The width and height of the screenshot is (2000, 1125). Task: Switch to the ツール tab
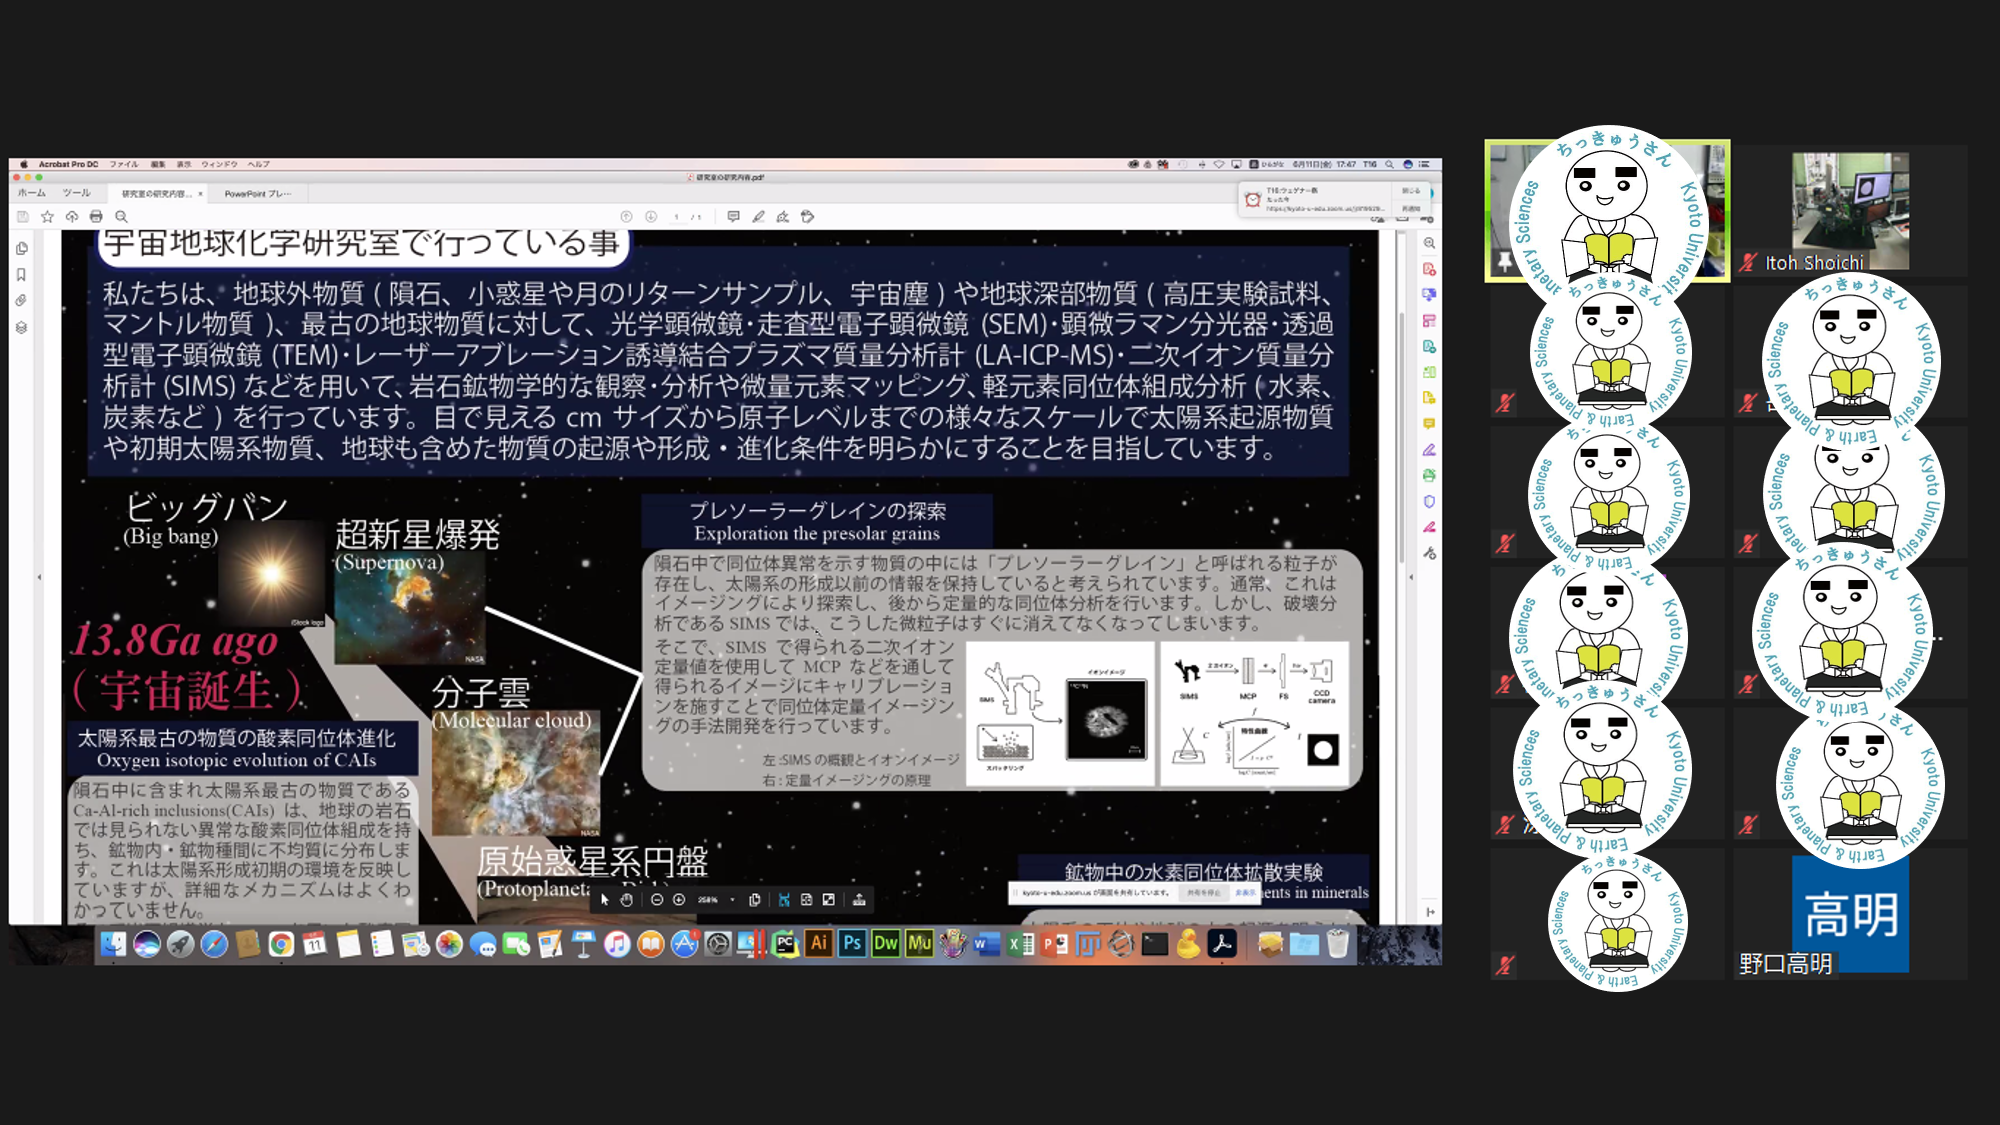[76, 193]
